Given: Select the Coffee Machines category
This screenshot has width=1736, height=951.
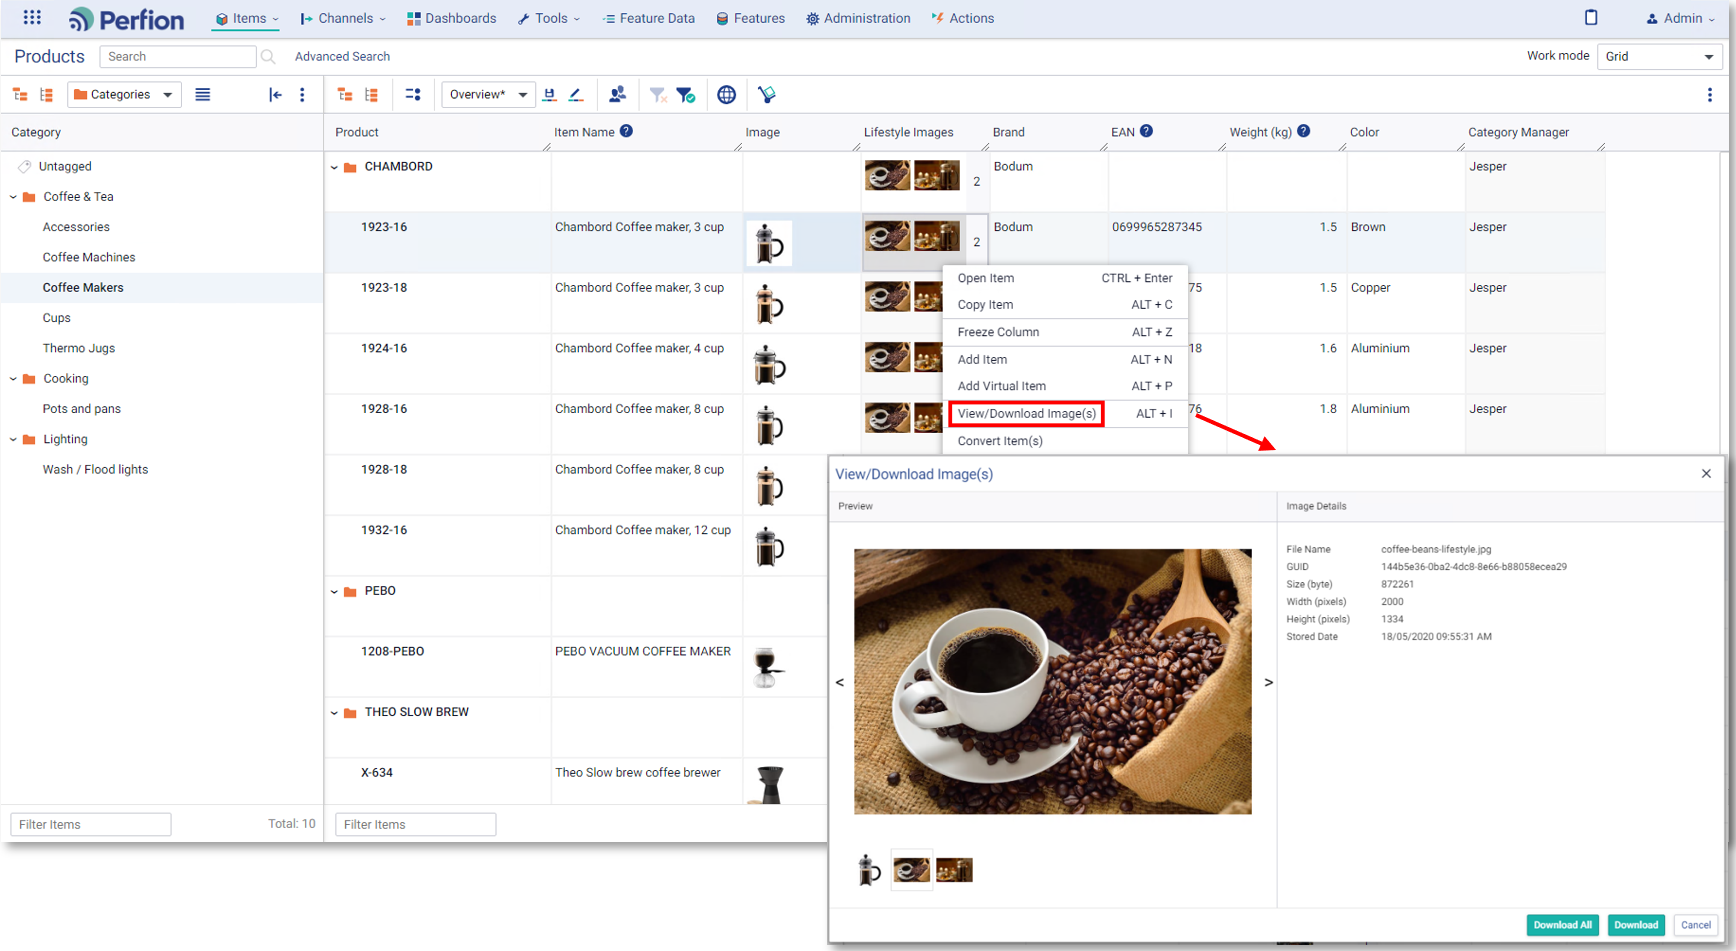Looking at the screenshot, I should (x=89, y=258).
